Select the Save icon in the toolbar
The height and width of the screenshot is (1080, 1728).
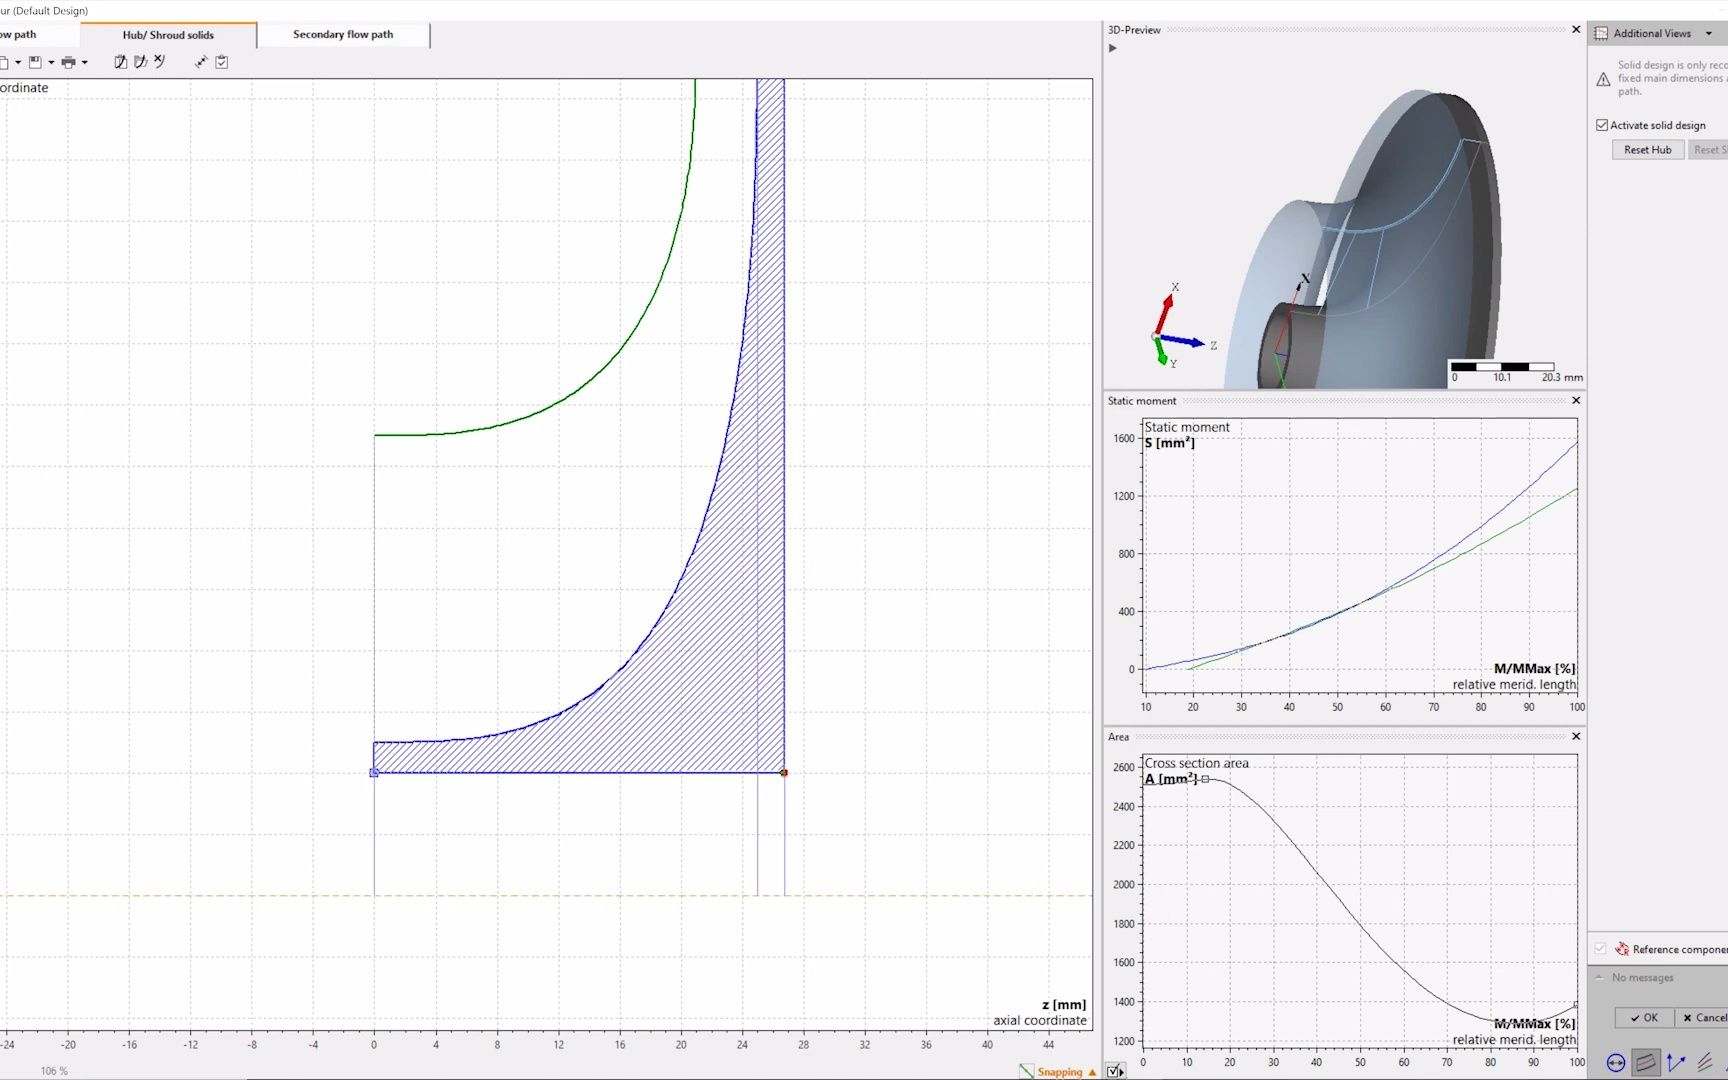34,62
